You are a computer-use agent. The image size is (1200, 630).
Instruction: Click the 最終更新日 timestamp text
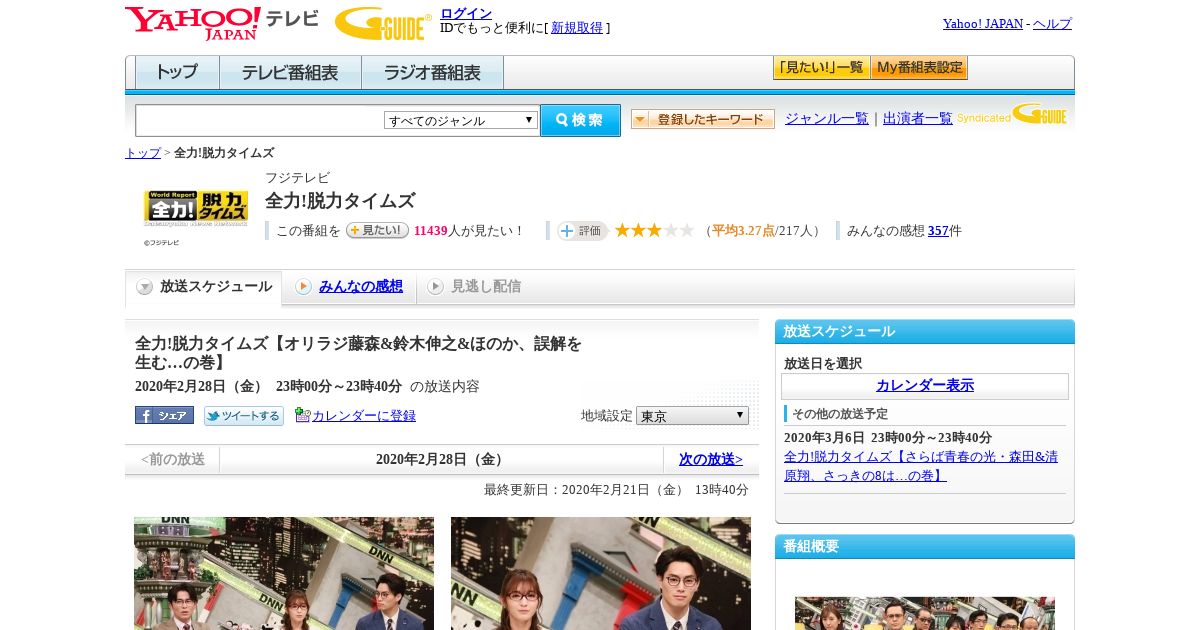click(x=616, y=490)
